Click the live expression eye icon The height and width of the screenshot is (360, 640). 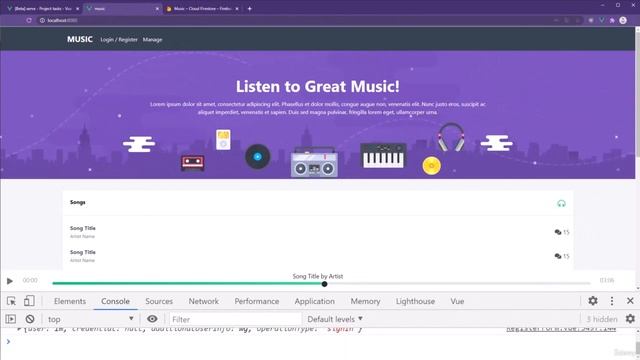tap(152, 319)
